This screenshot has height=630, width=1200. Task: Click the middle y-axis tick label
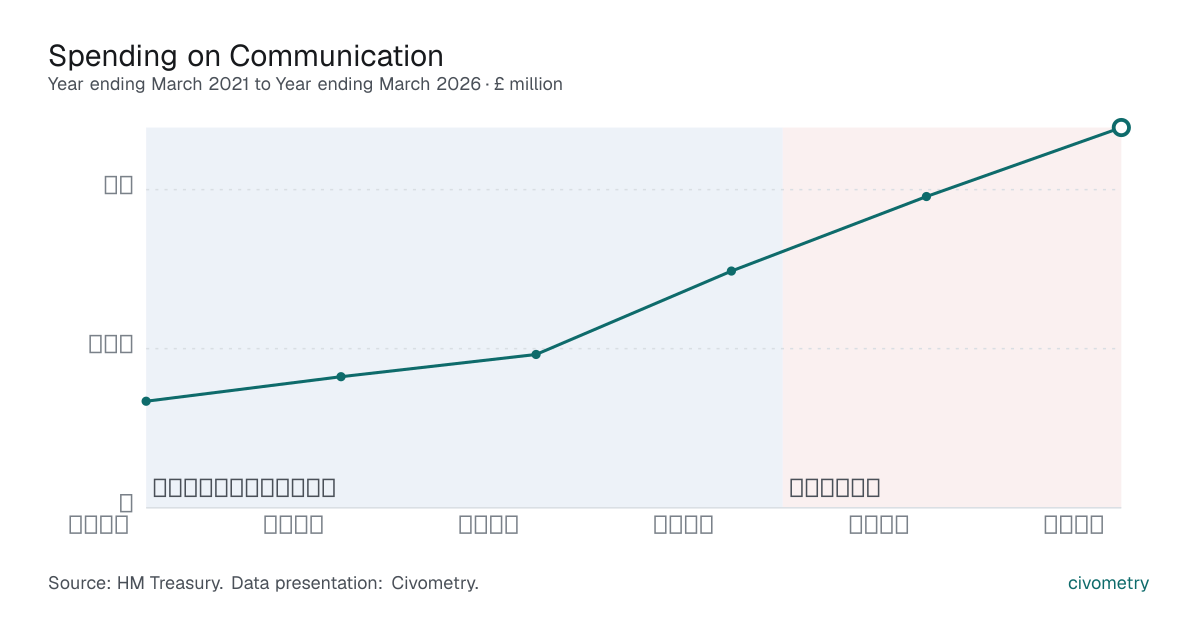(x=111, y=344)
